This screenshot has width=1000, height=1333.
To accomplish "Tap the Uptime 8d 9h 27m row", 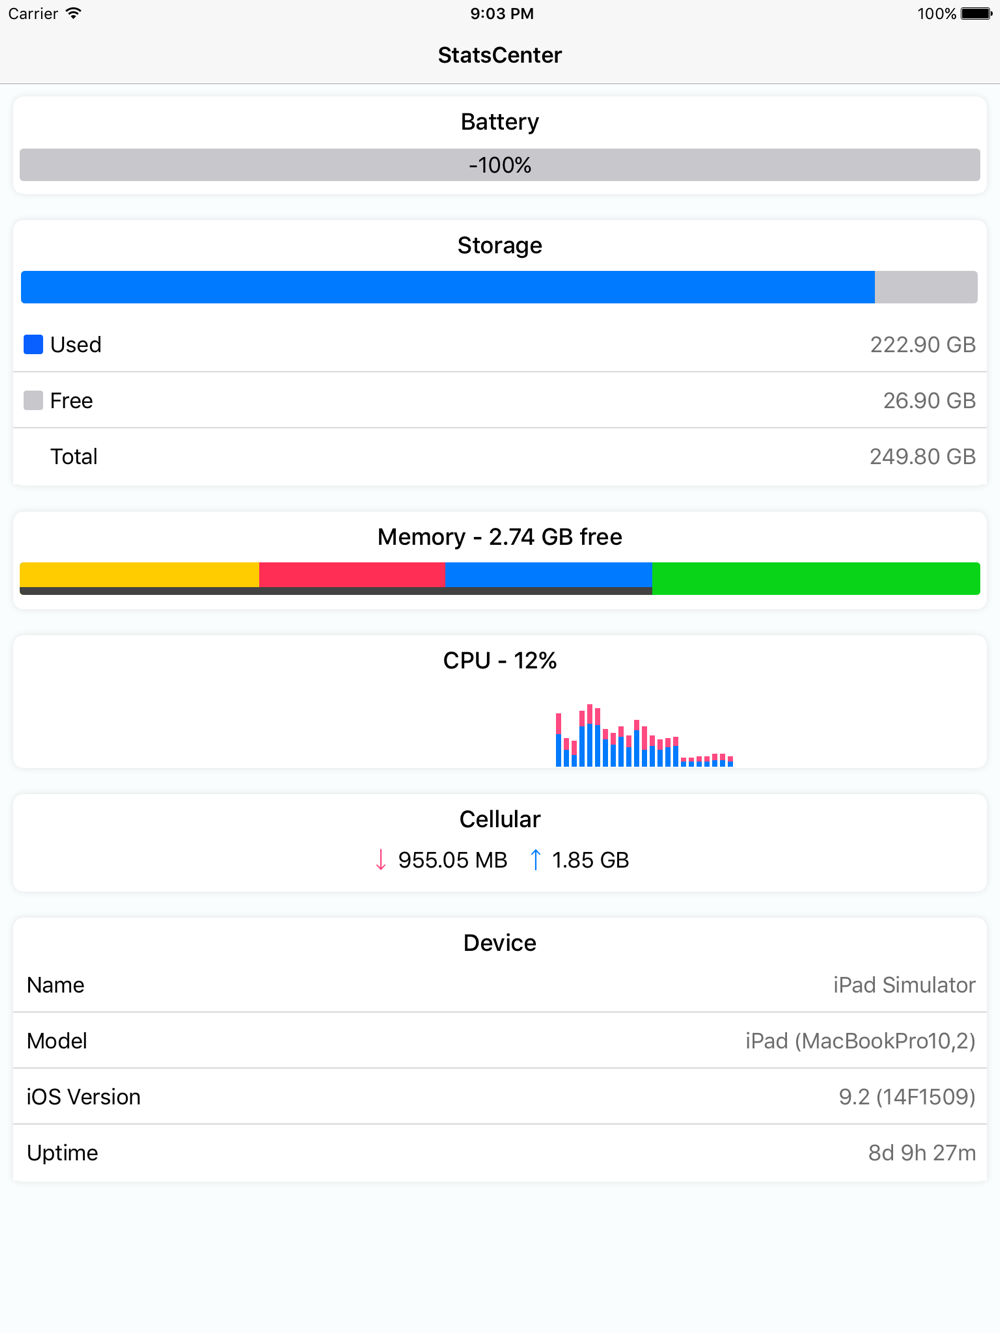I will point(500,1153).
